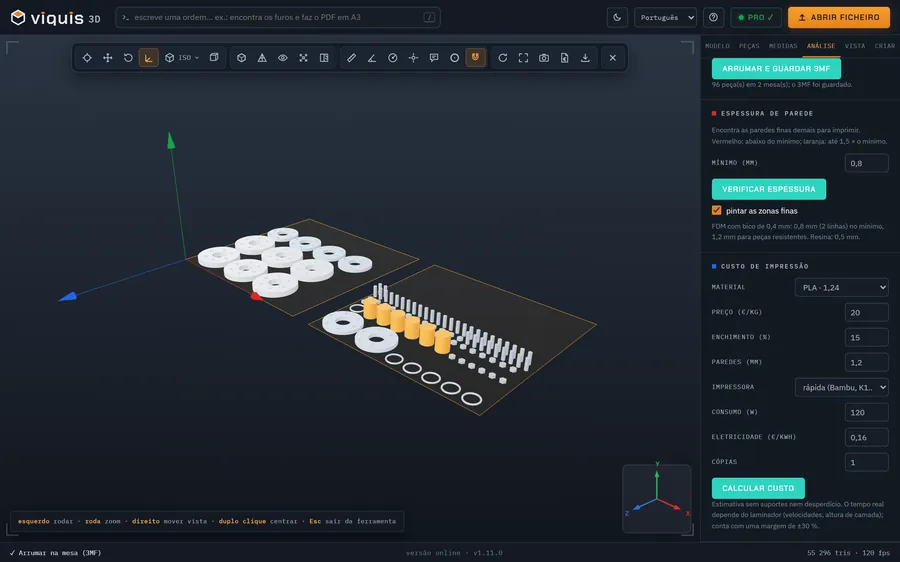Click the solid shading cube icon
The image size is (900, 562).
(242, 57)
